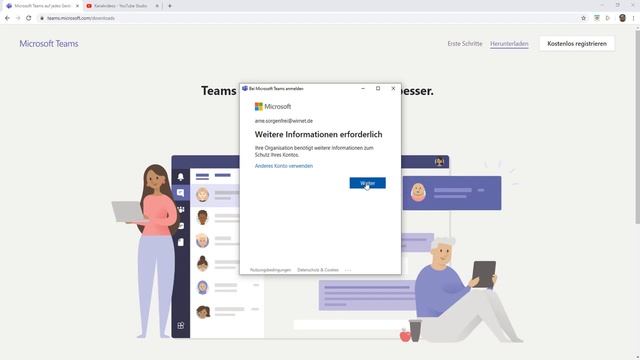The height and width of the screenshot is (360, 640).
Task: Switch to the Microsoft Teams browser tab
Action: tap(41, 6)
